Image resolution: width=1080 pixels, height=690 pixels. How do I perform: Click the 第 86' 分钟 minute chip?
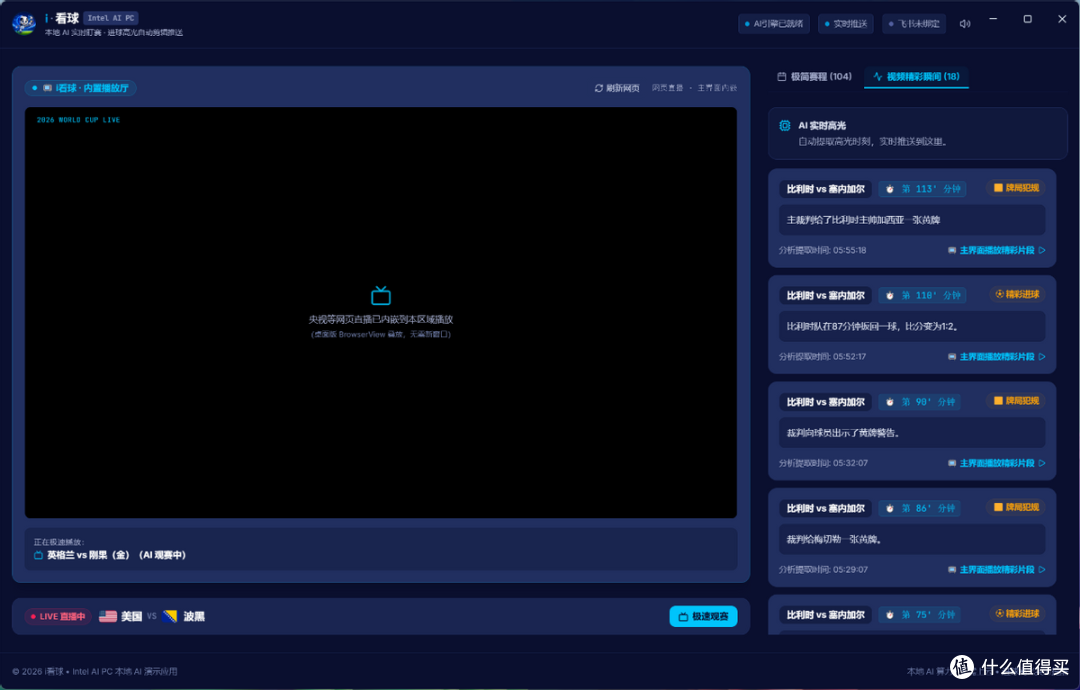(x=920, y=508)
